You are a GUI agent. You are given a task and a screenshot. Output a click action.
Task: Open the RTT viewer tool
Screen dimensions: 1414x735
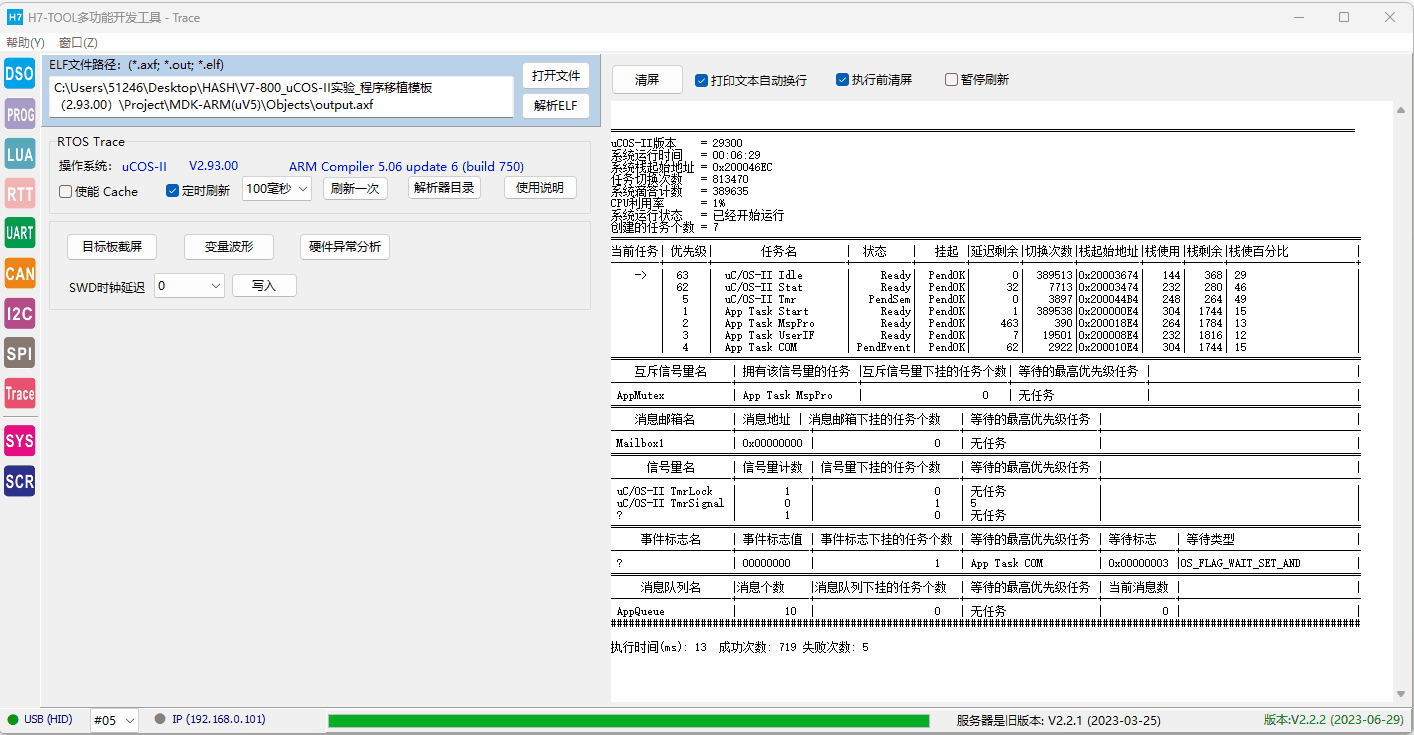(x=20, y=194)
